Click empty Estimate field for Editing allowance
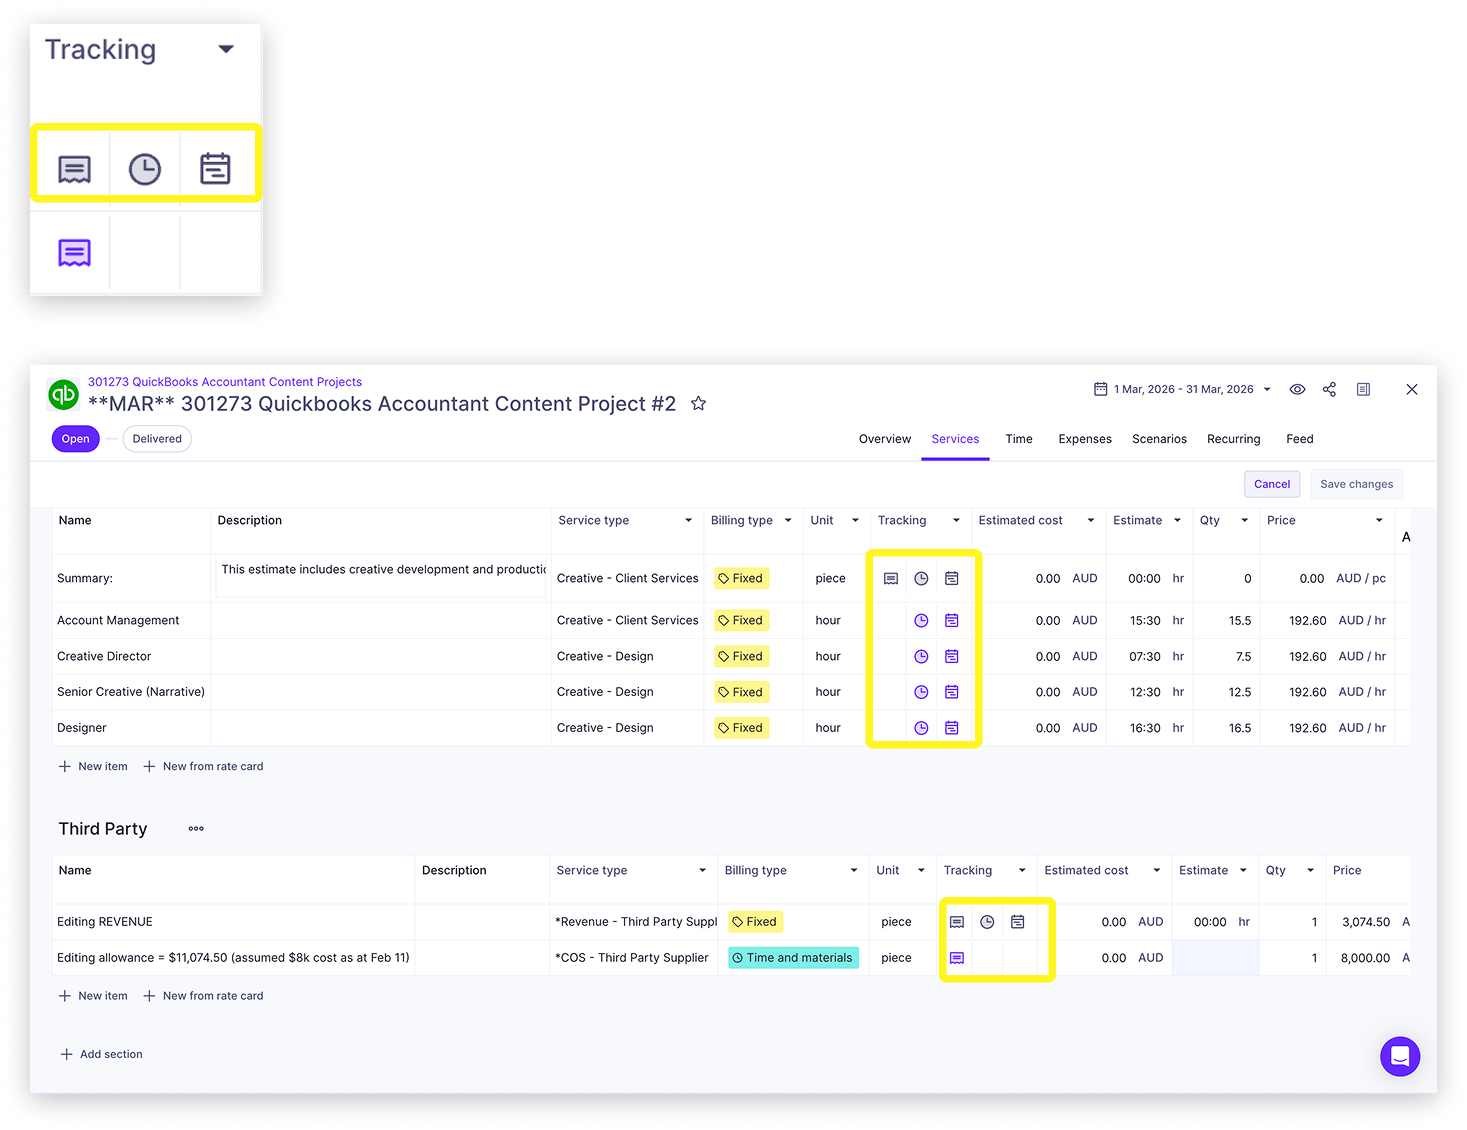This screenshot has width=1467, height=1130. pyautogui.click(x=1215, y=958)
